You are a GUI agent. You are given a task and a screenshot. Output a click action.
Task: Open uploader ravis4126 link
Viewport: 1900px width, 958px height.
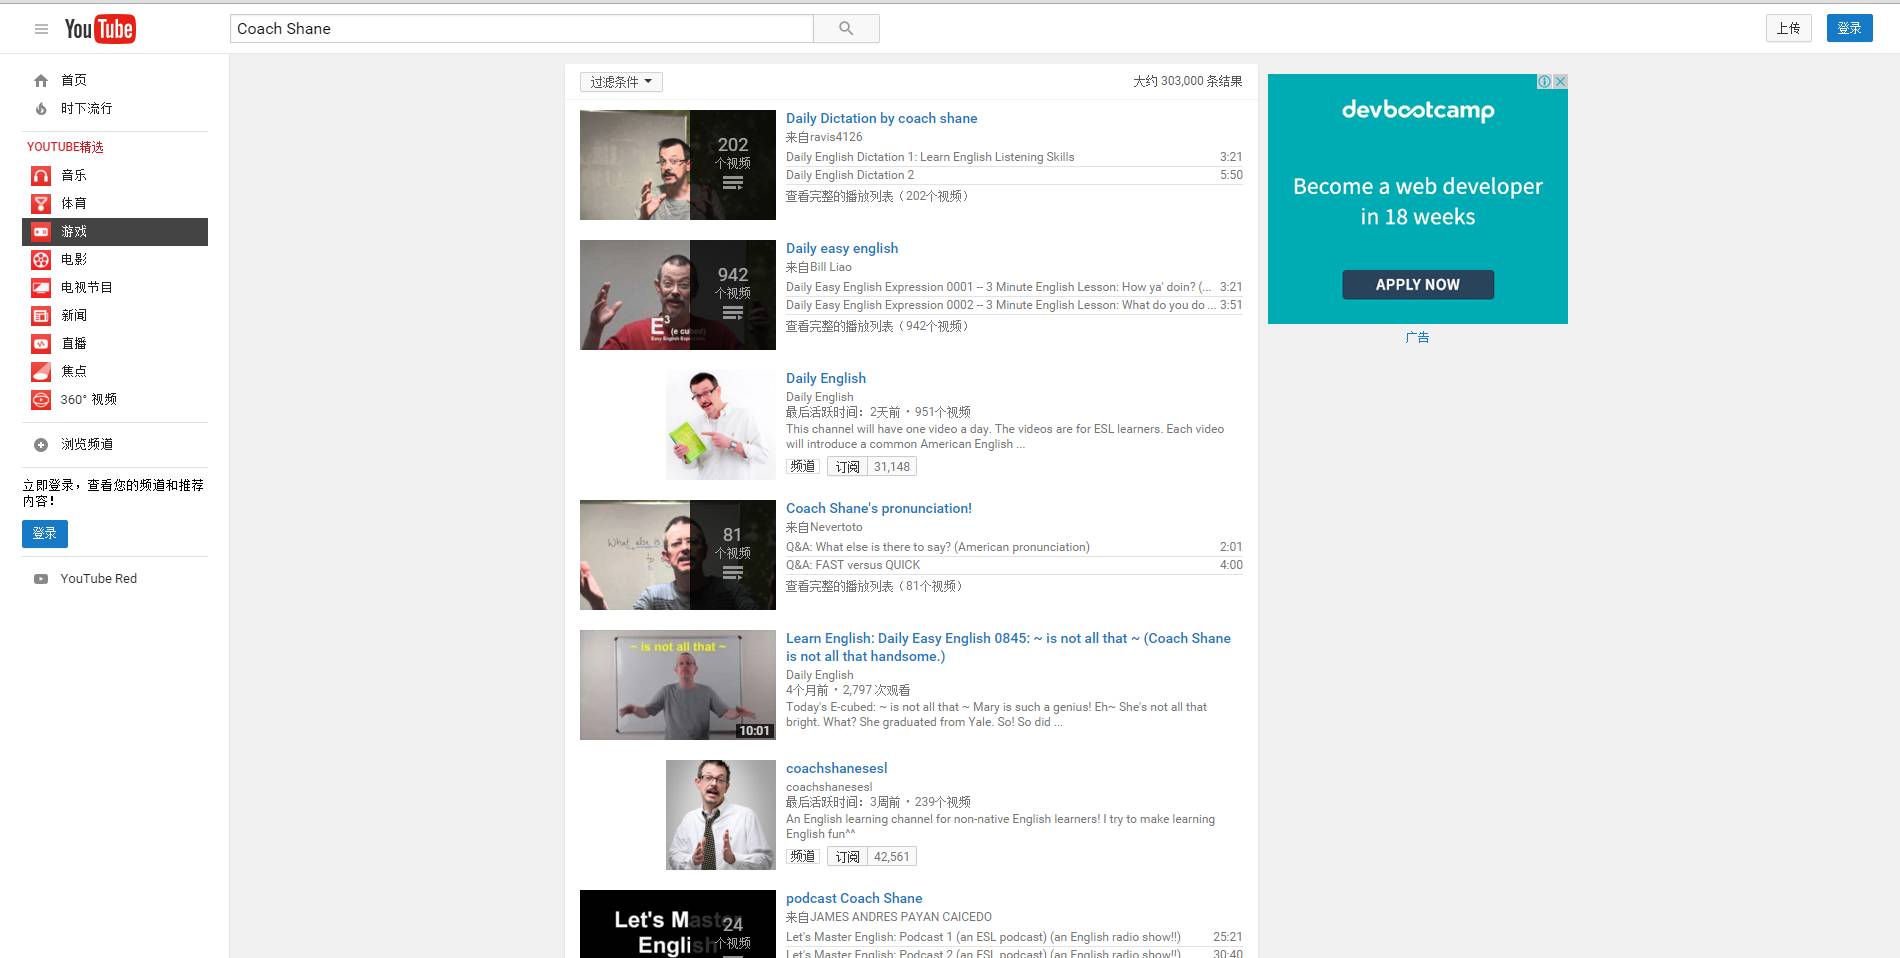point(837,137)
